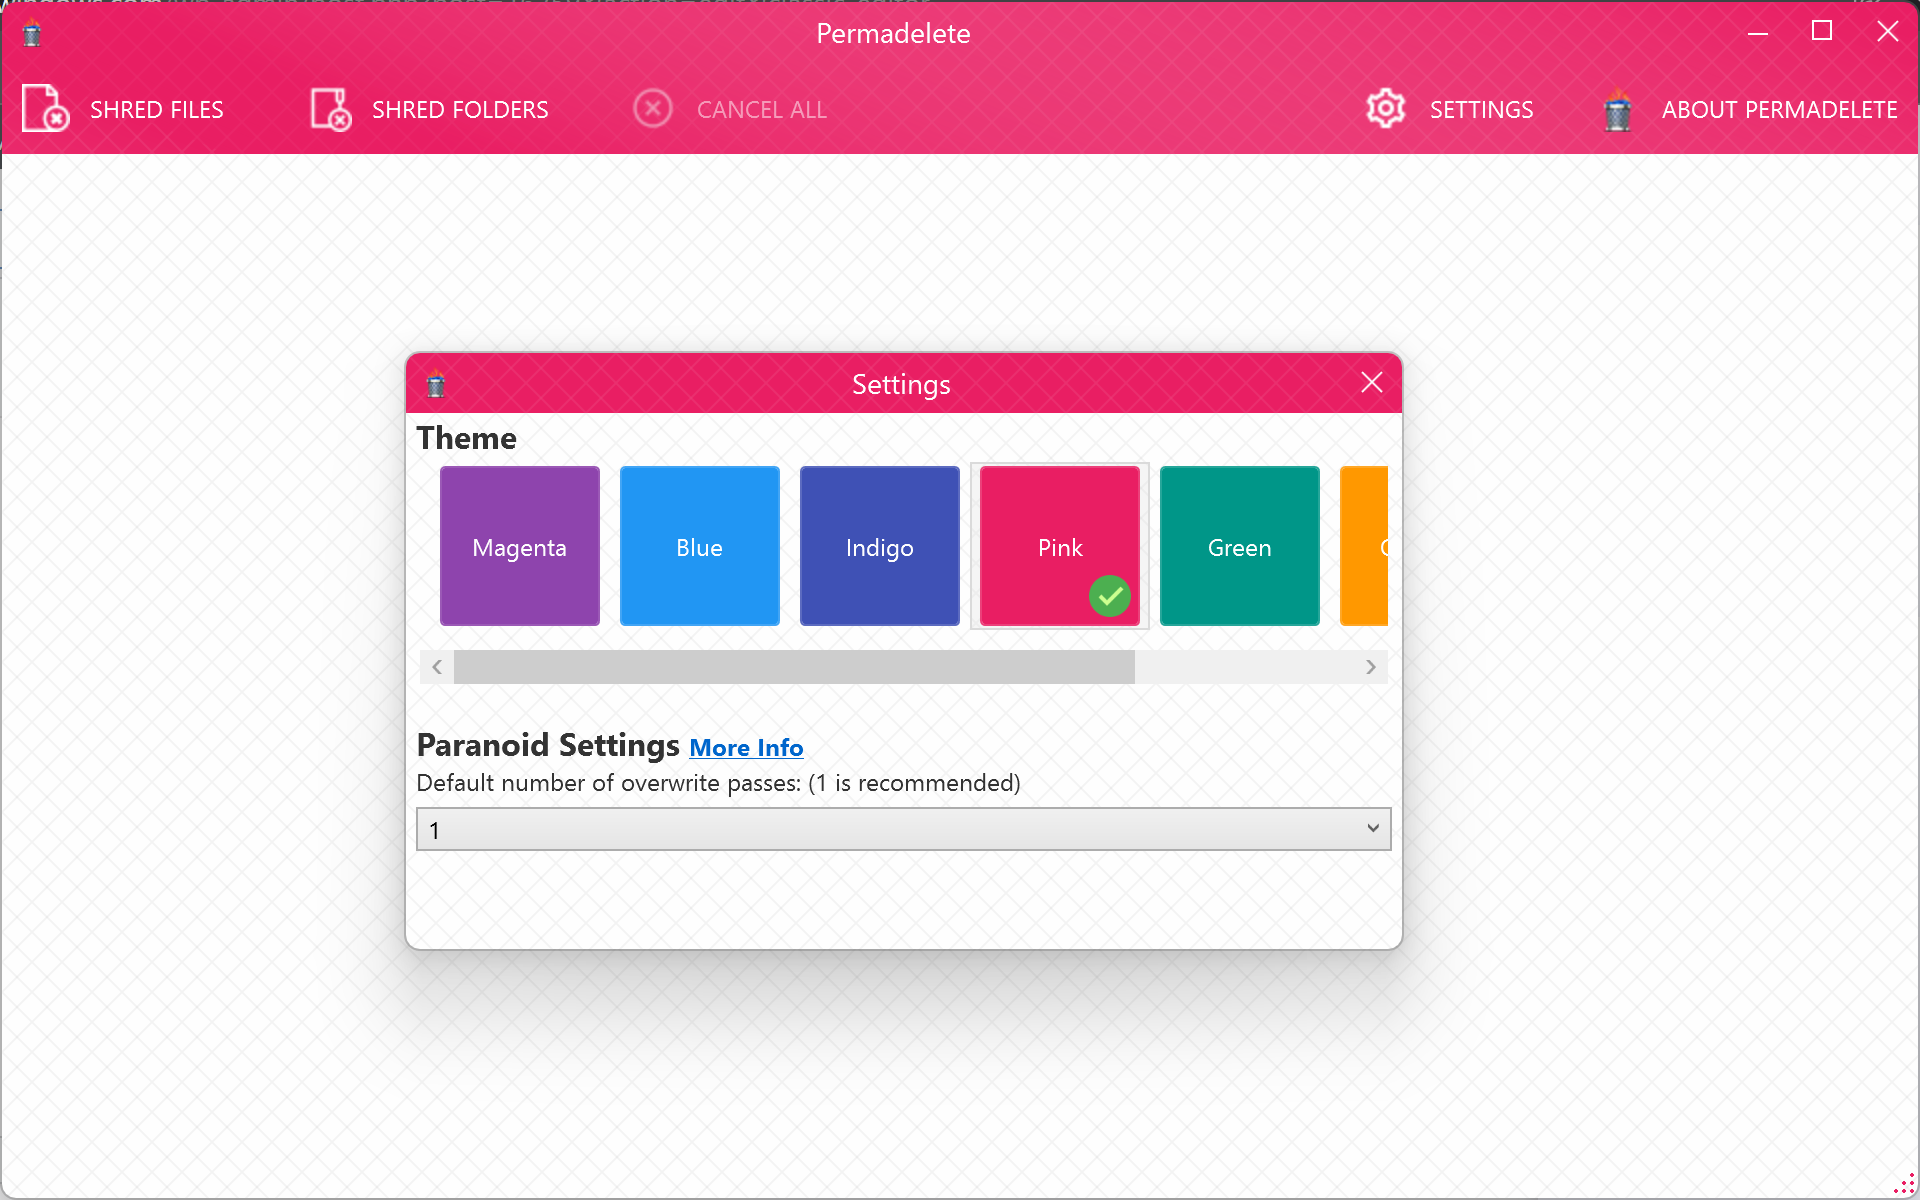Click the About Permadelete shredder icon

click(1617, 109)
